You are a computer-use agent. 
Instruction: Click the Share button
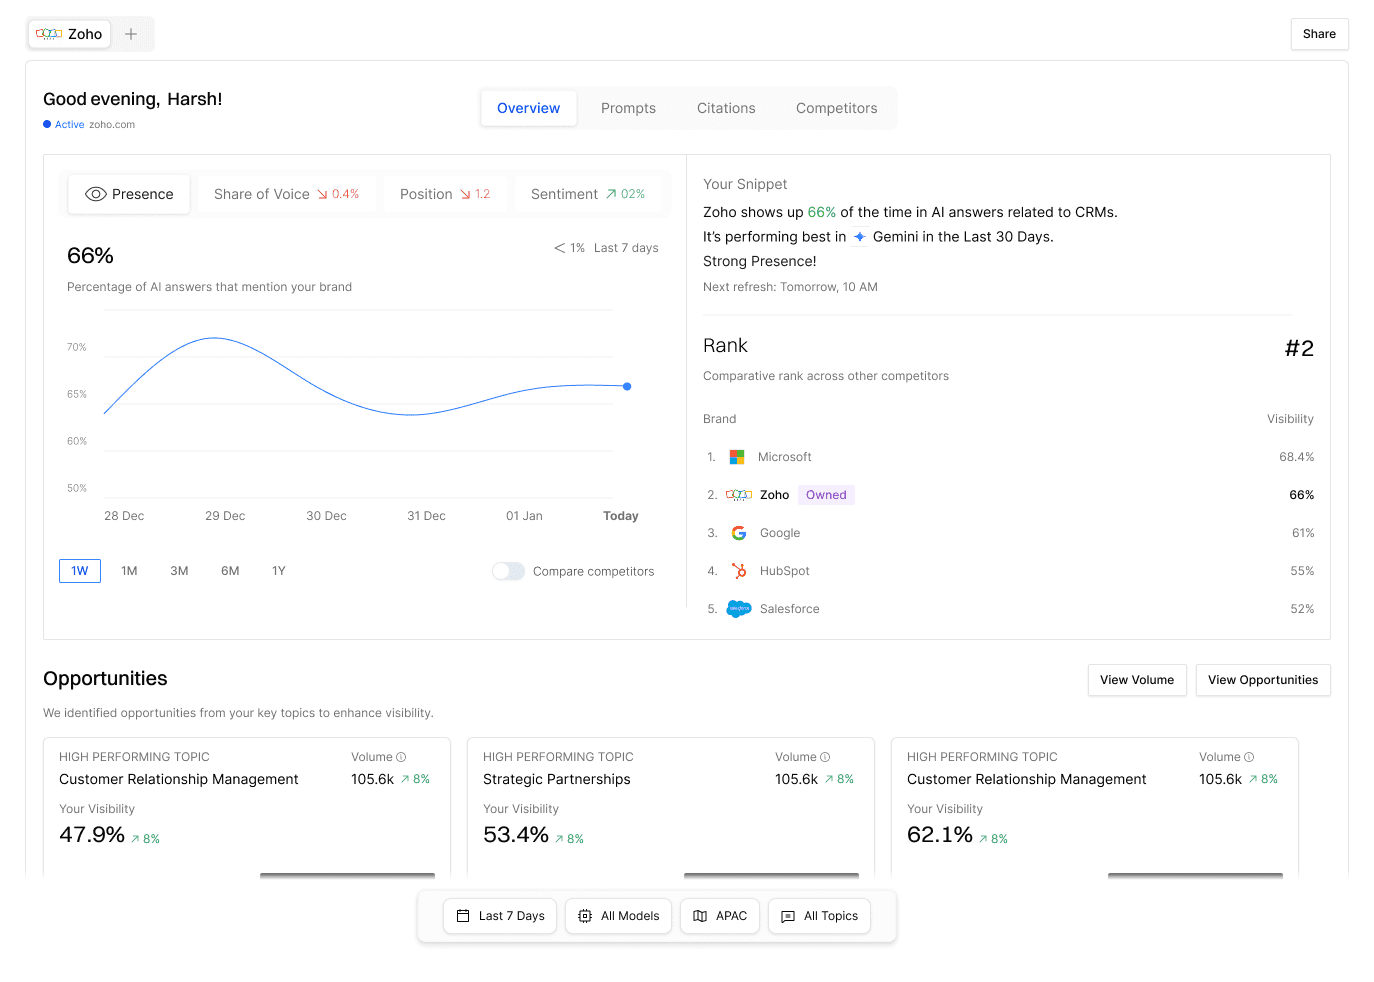pyautogui.click(x=1319, y=34)
